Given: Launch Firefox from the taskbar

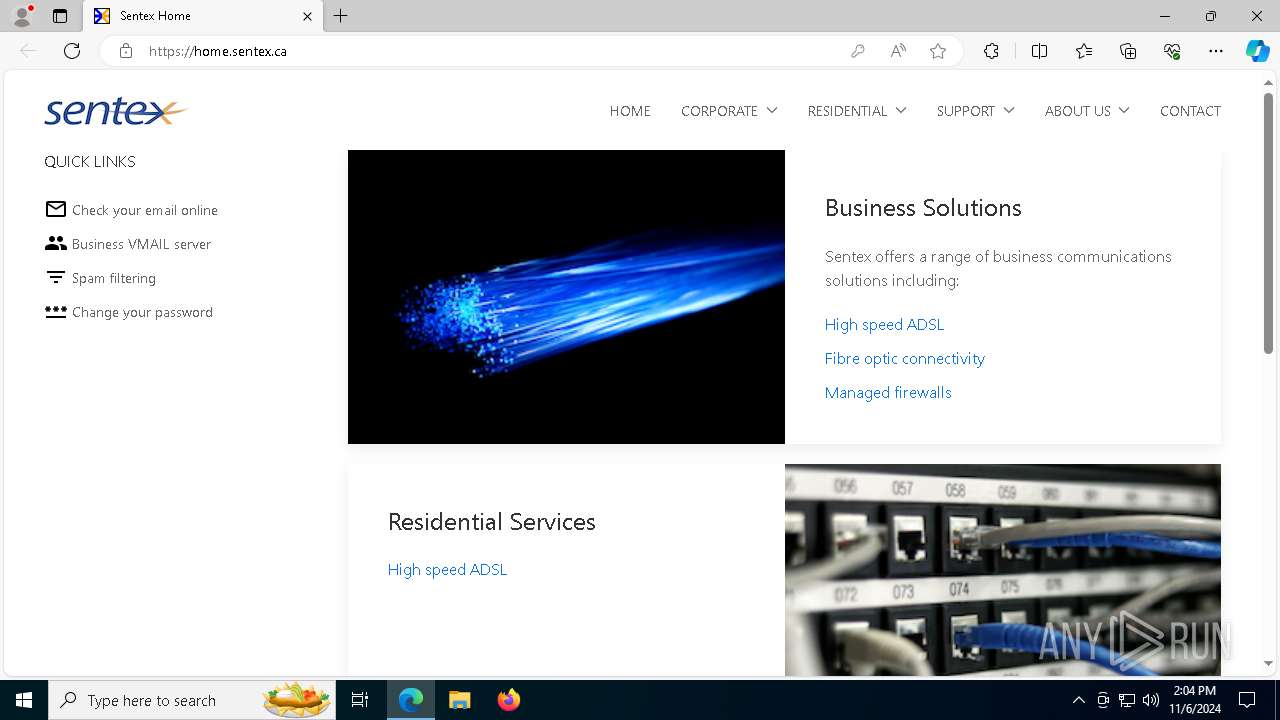Looking at the screenshot, I should (508, 700).
